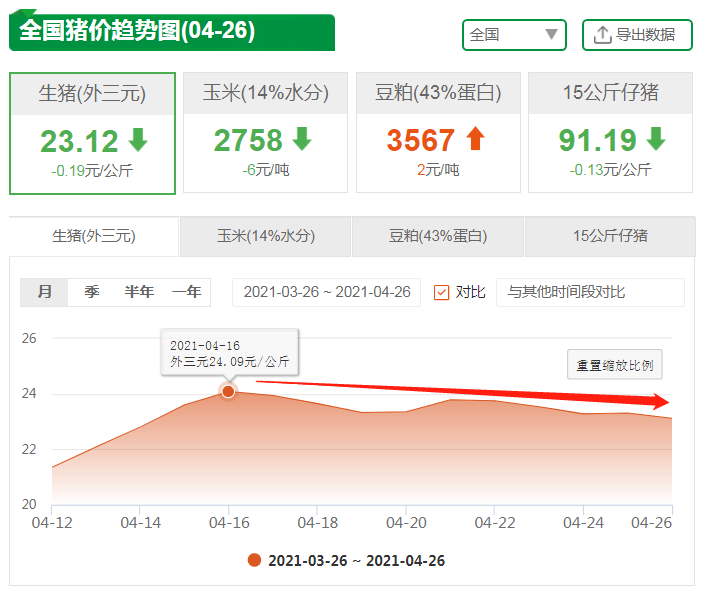707x597 pixels.
Task: Click the 2元/吨 change text
Action: [438, 170]
